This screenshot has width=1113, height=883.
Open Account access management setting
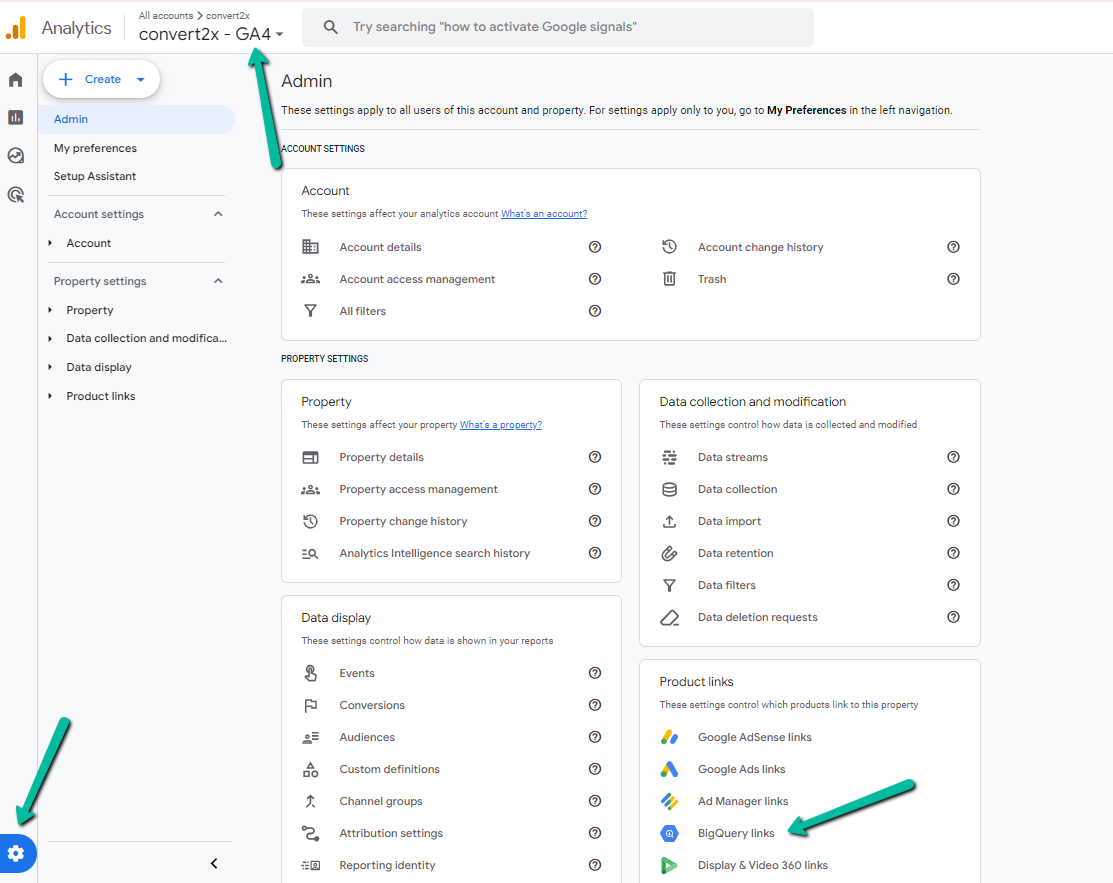click(x=417, y=279)
